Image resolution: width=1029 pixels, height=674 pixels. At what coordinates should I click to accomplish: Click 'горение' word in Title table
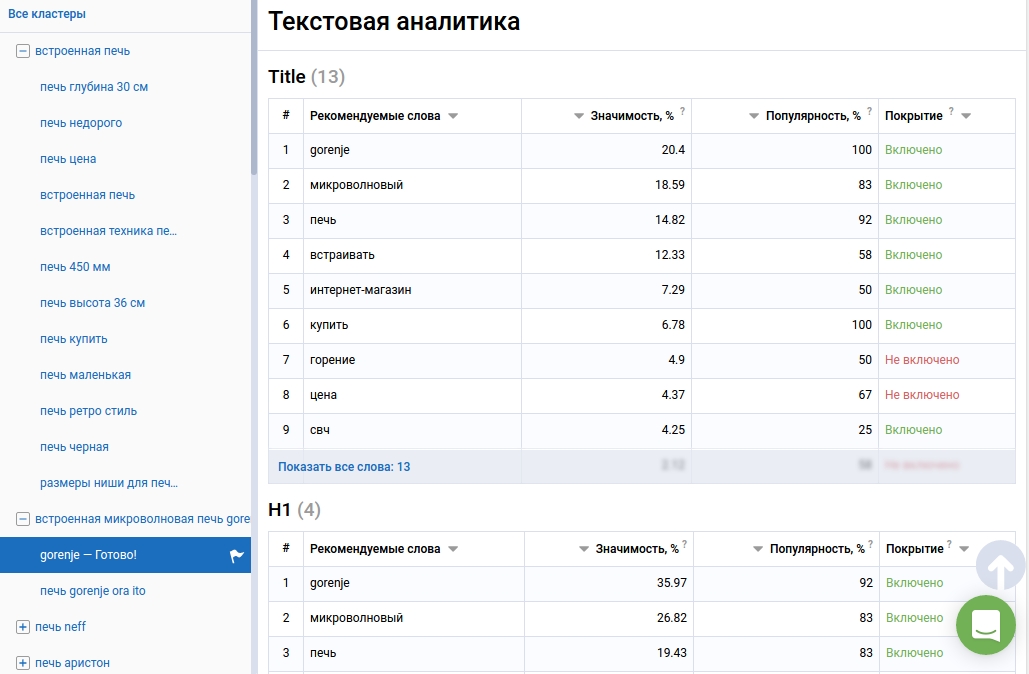coord(332,360)
